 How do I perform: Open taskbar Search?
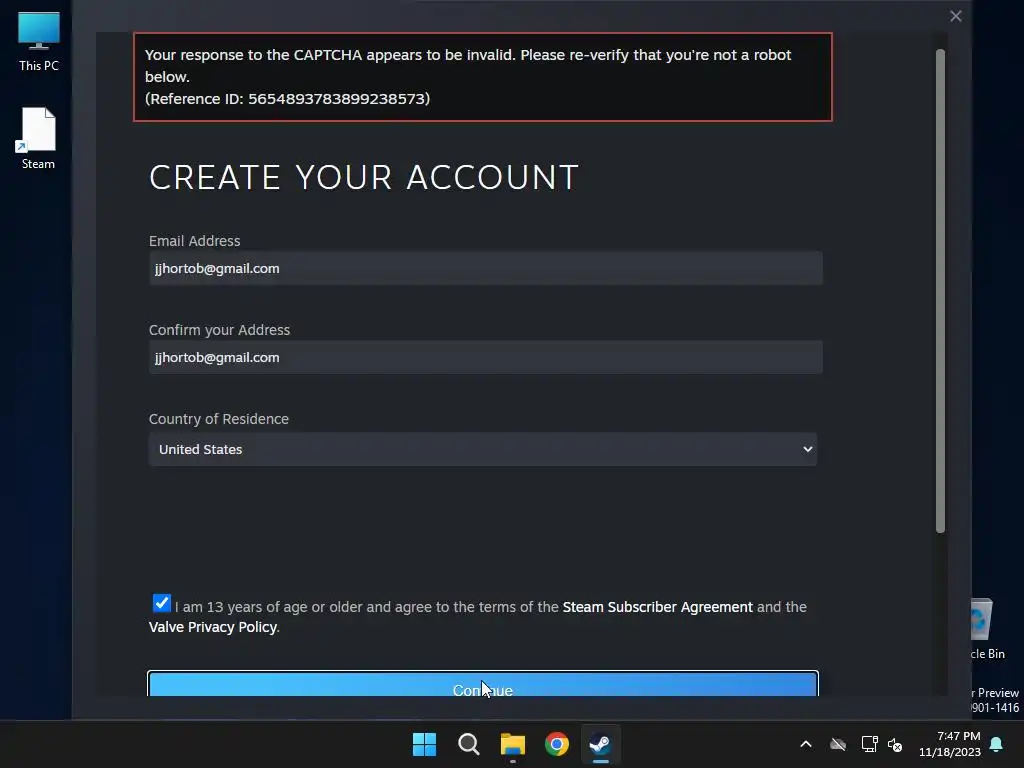(x=469, y=744)
